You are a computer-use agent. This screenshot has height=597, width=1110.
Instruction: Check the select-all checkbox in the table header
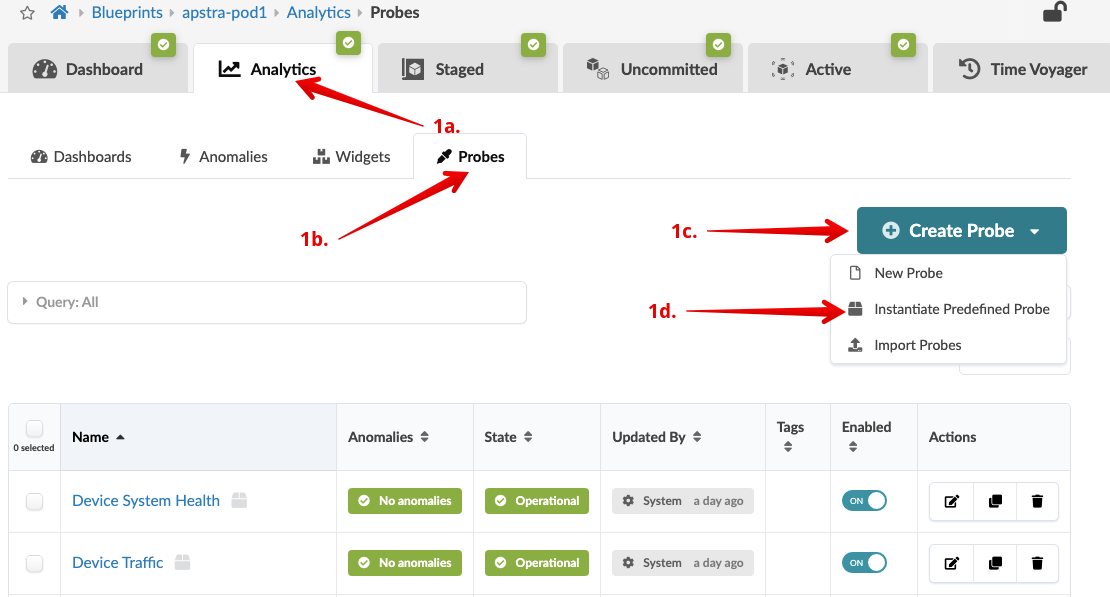pyautogui.click(x=33, y=427)
